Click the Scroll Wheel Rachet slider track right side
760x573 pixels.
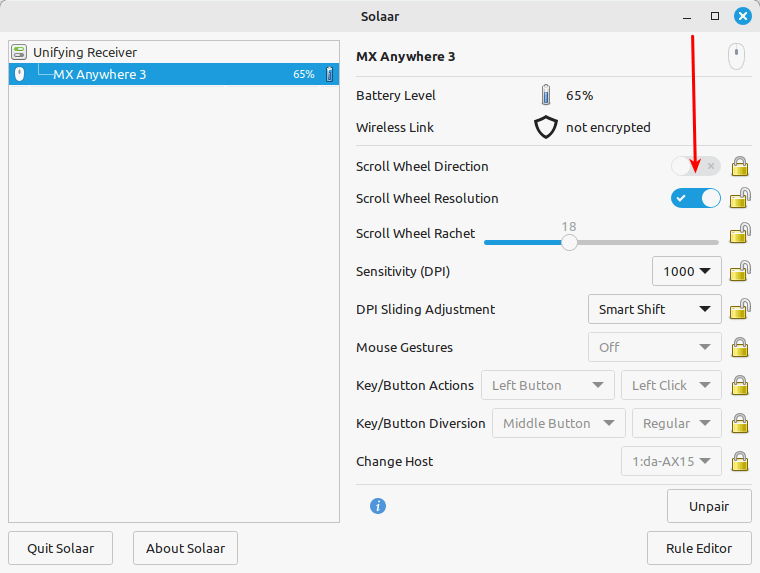click(x=648, y=242)
